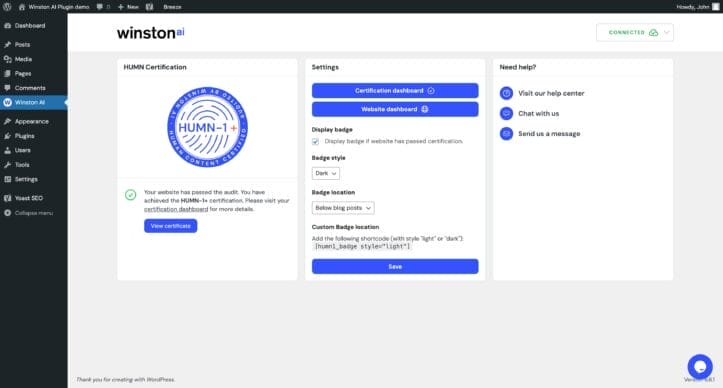
Task: Click the Tools wrench icon
Action: click(7, 165)
